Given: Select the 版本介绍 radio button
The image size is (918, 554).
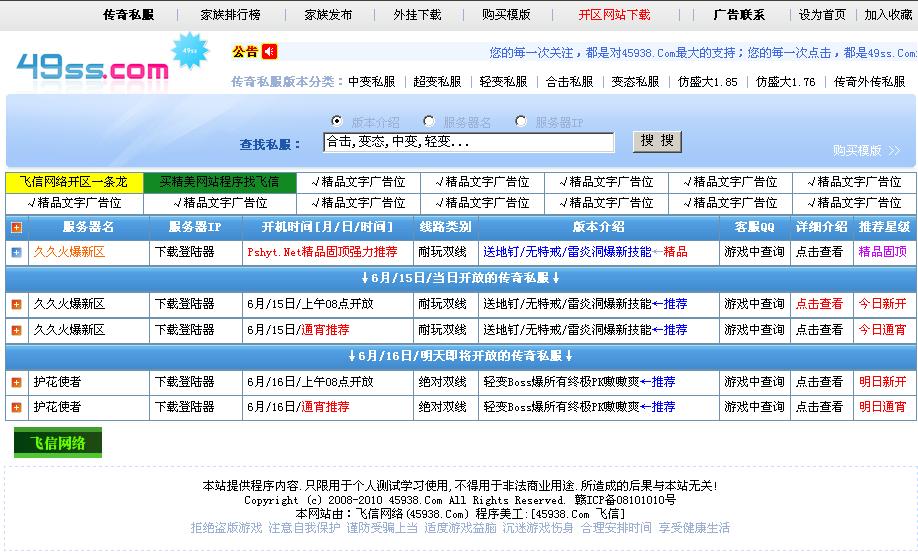Looking at the screenshot, I should 337,121.
